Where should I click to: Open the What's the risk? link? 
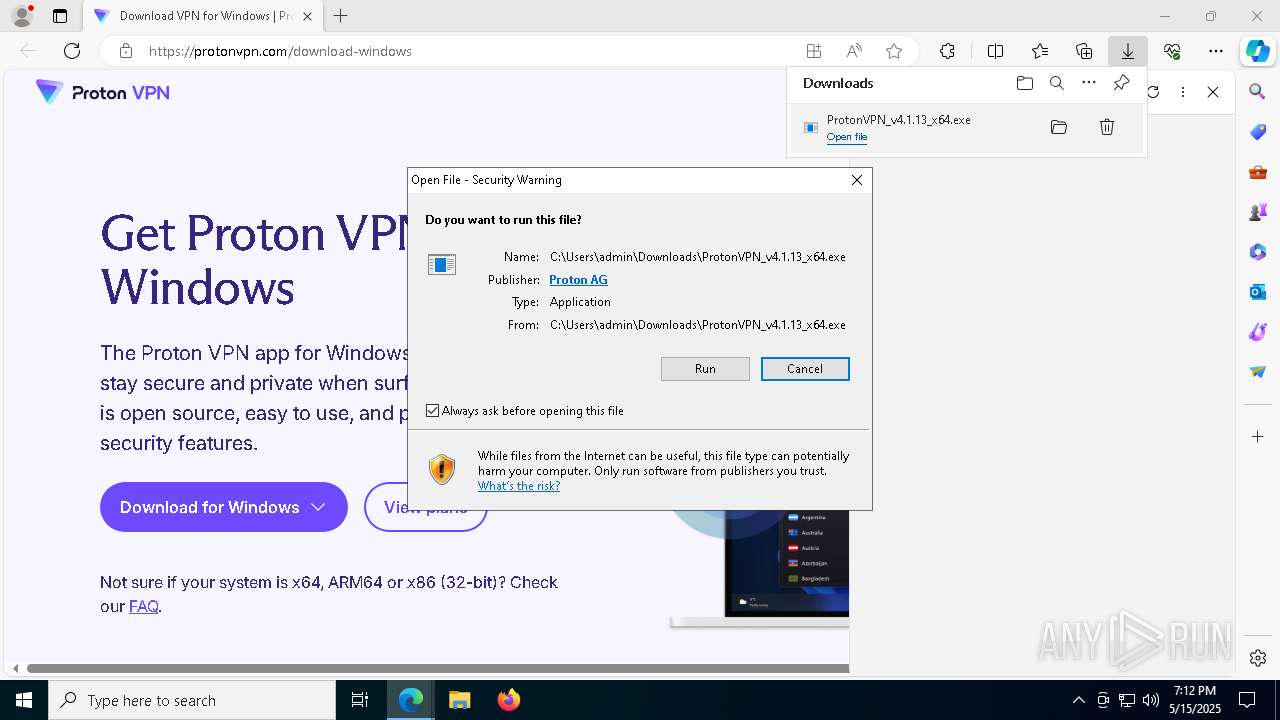518,486
